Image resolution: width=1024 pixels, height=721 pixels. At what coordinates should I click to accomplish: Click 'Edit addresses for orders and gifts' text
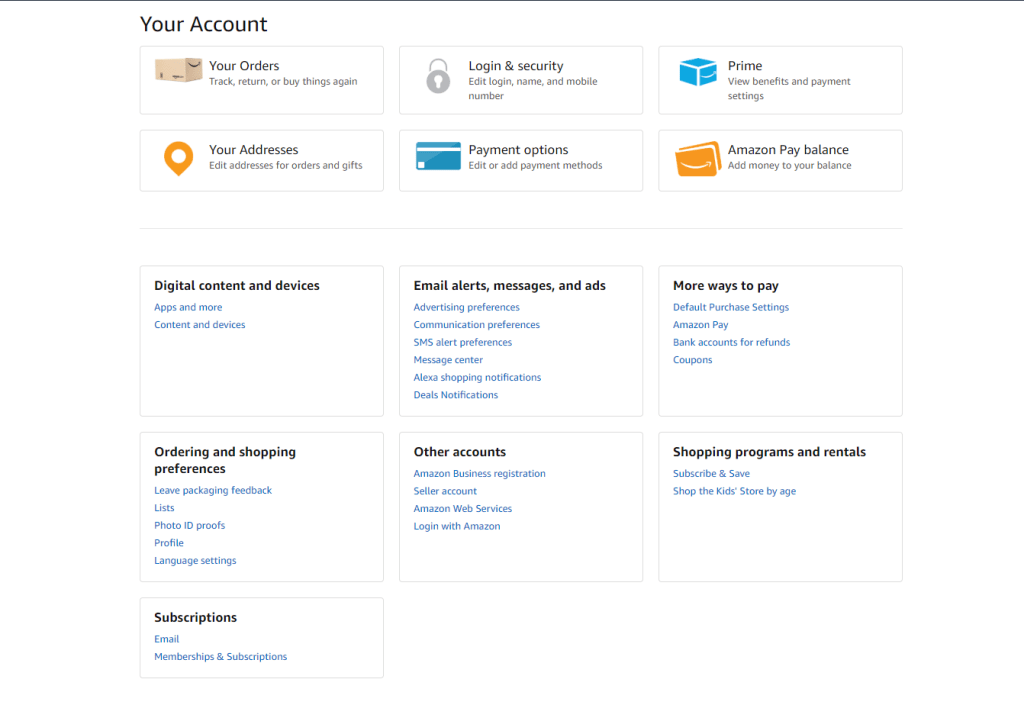(285, 166)
